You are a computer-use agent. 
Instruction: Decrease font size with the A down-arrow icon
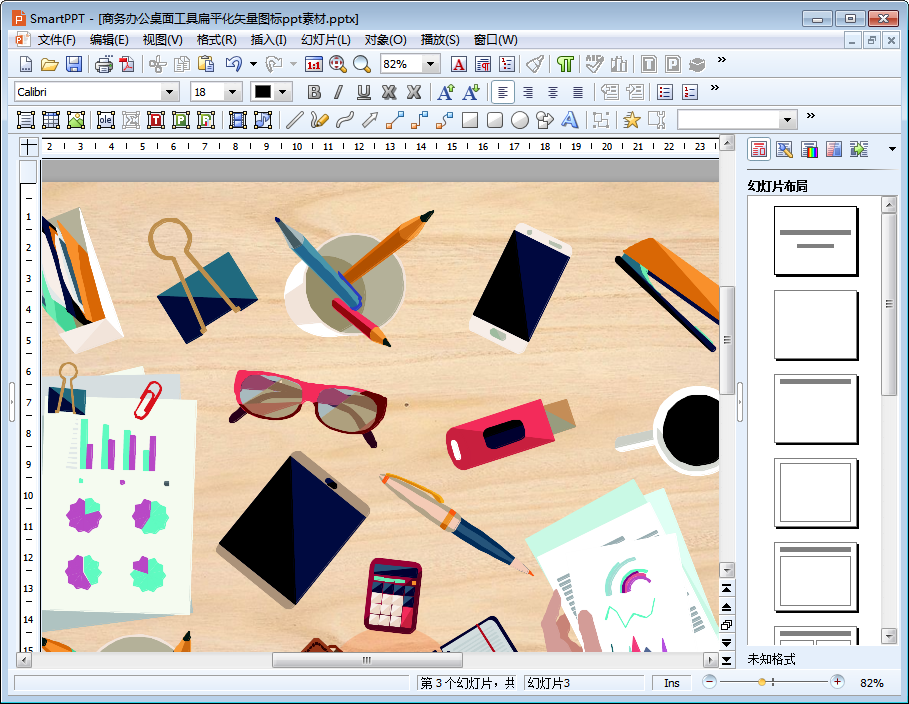click(471, 92)
